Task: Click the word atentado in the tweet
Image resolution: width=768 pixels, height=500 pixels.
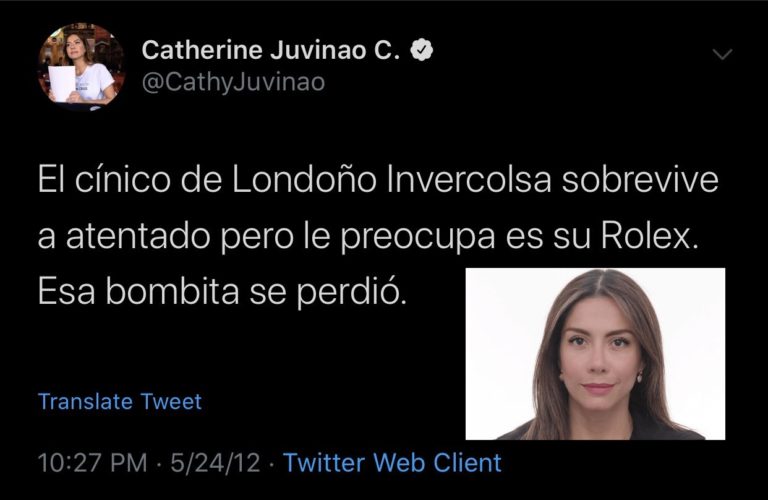Action: [139, 237]
